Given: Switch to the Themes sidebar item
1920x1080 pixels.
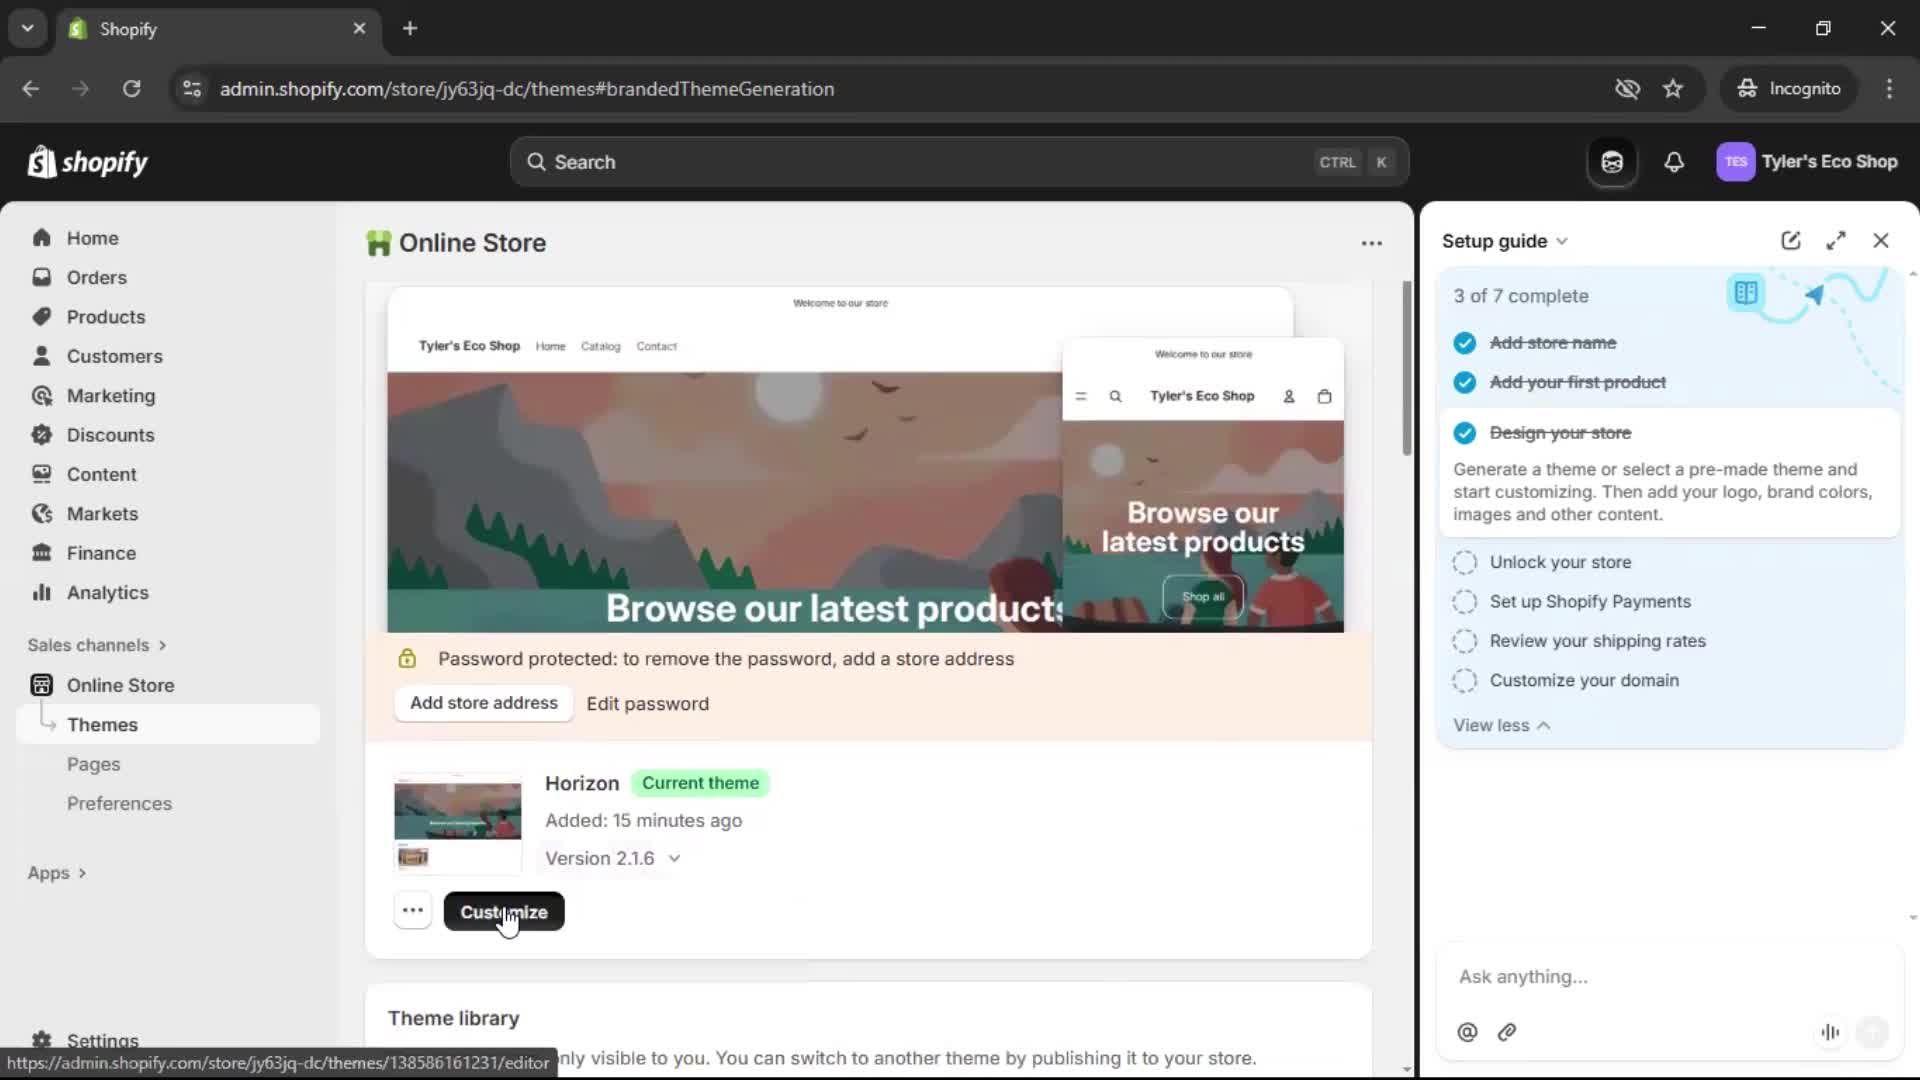Looking at the screenshot, I should coord(103,724).
